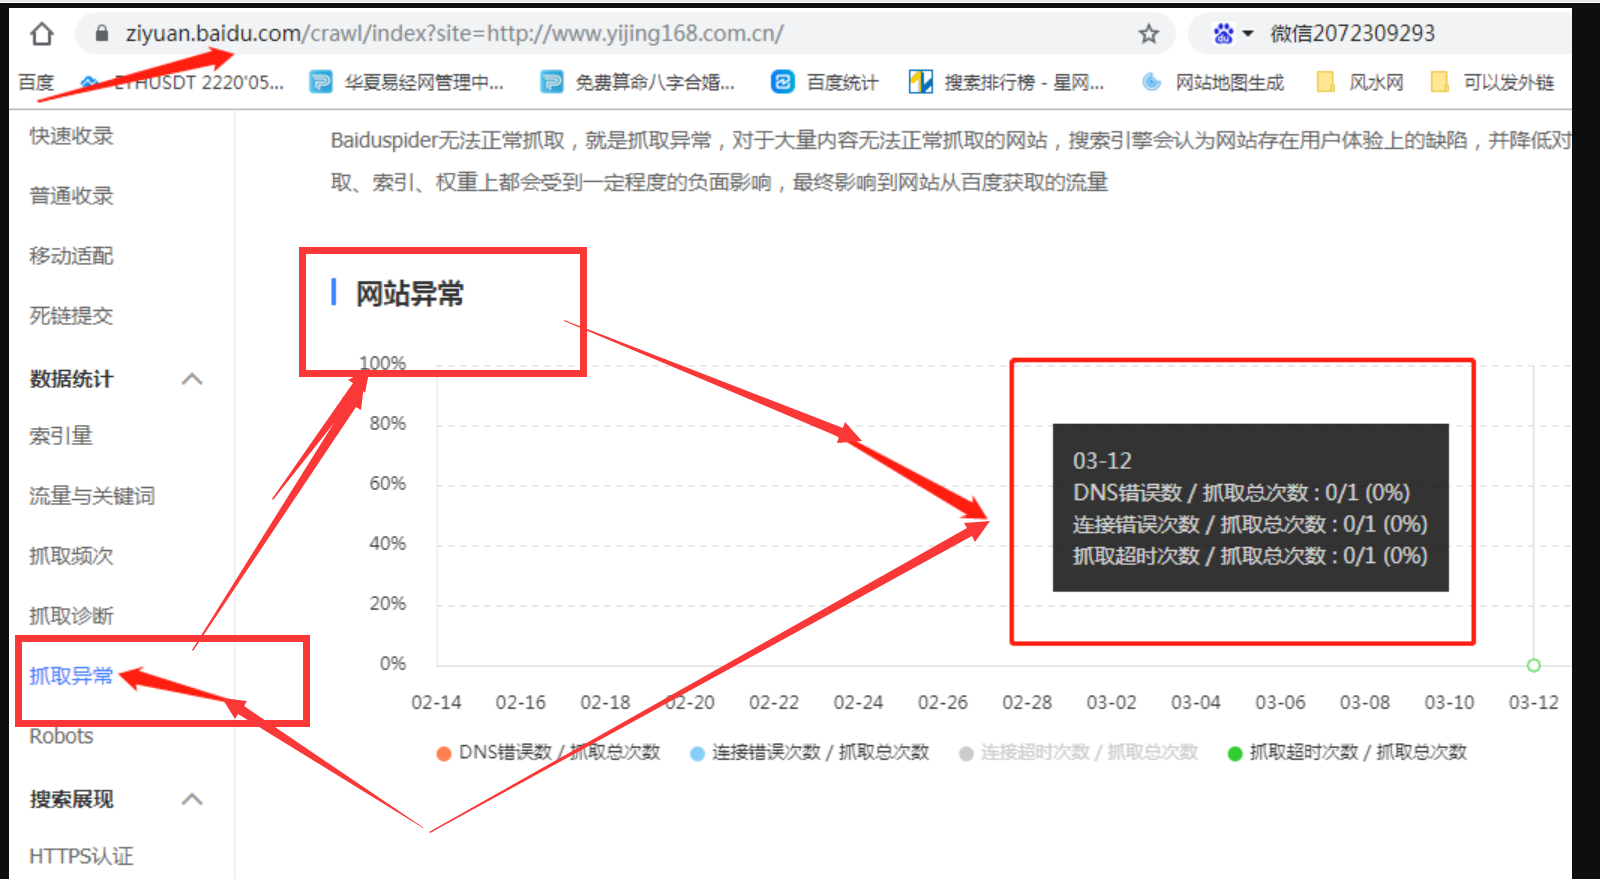This screenshot has height=879, width=1600.
Task: Click the 微信2072309293 text
Action: pos(1352,34)
